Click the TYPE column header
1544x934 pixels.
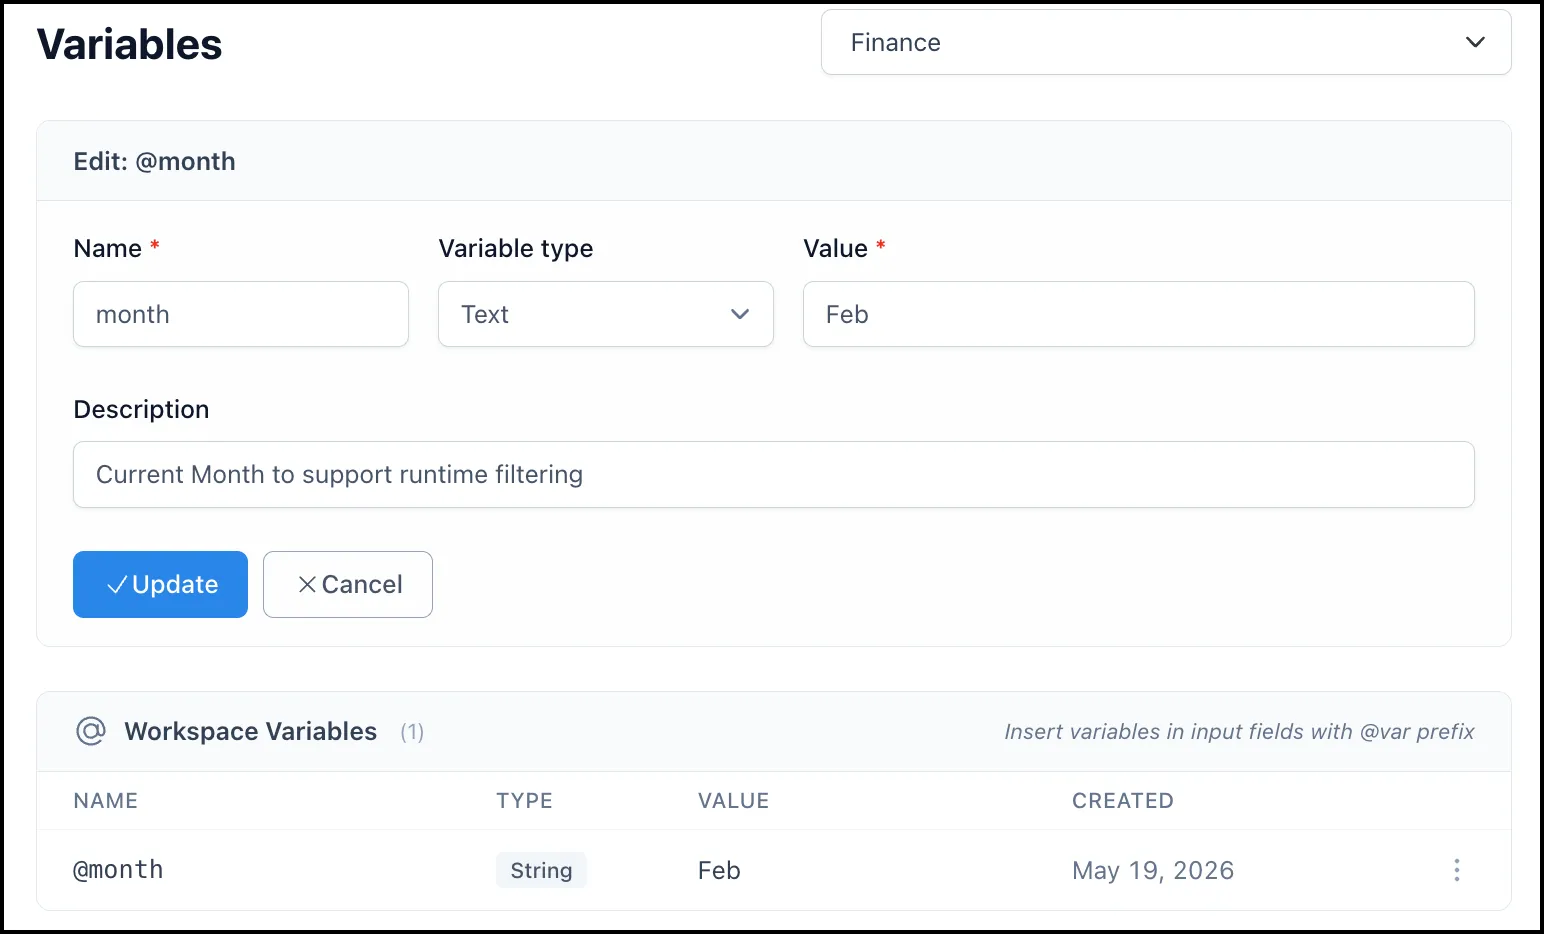(524, 801)
